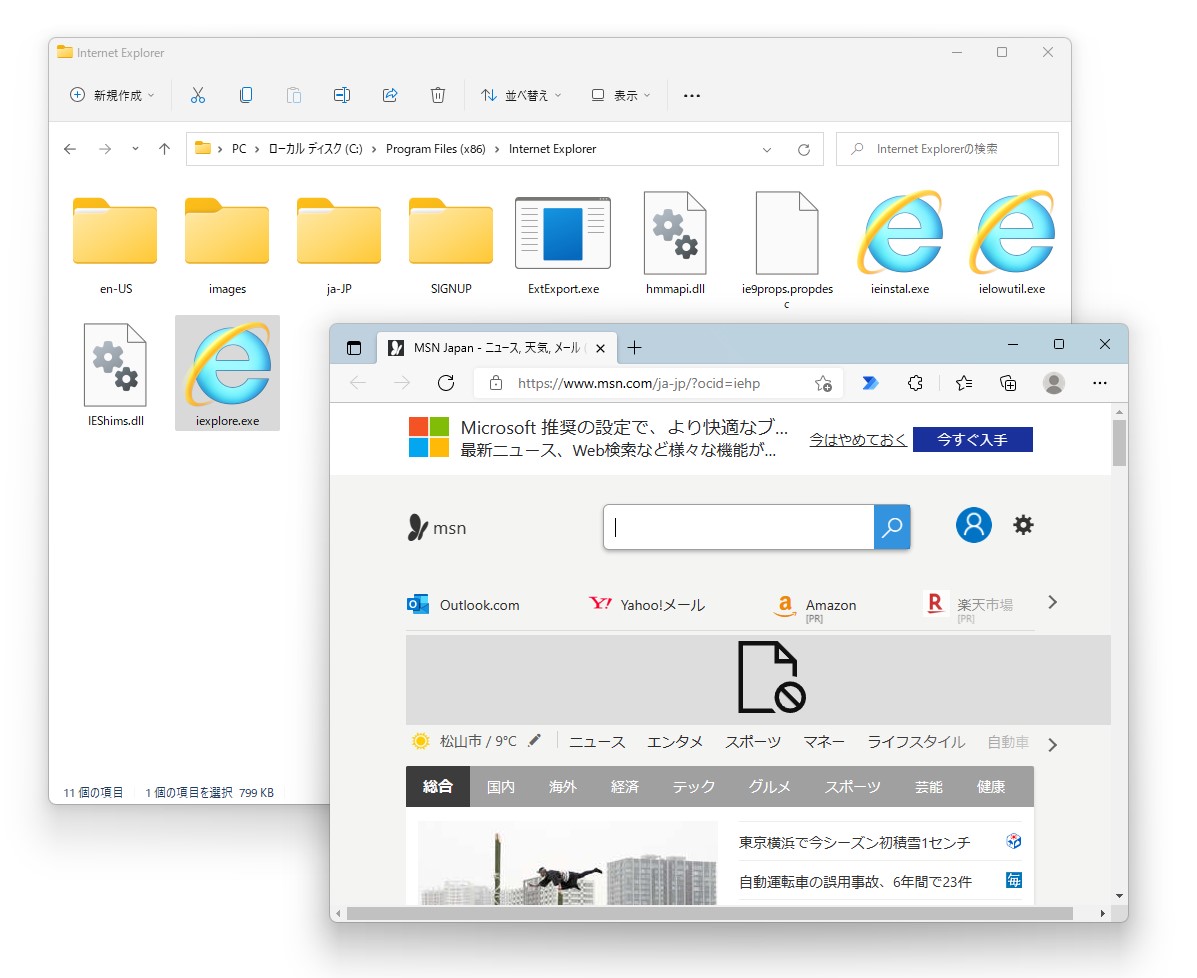
Task: Switch to the 国内 news tab
Action: tap(501, 786)
